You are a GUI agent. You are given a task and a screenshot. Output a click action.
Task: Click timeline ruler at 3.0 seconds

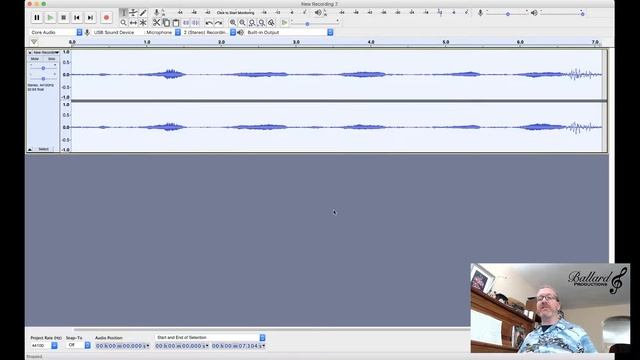[x=296, y=42]
